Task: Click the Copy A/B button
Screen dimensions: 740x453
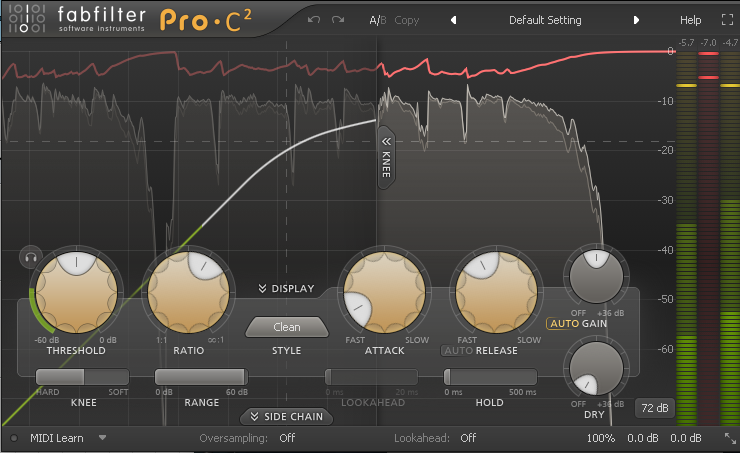Action: point(406,20)
